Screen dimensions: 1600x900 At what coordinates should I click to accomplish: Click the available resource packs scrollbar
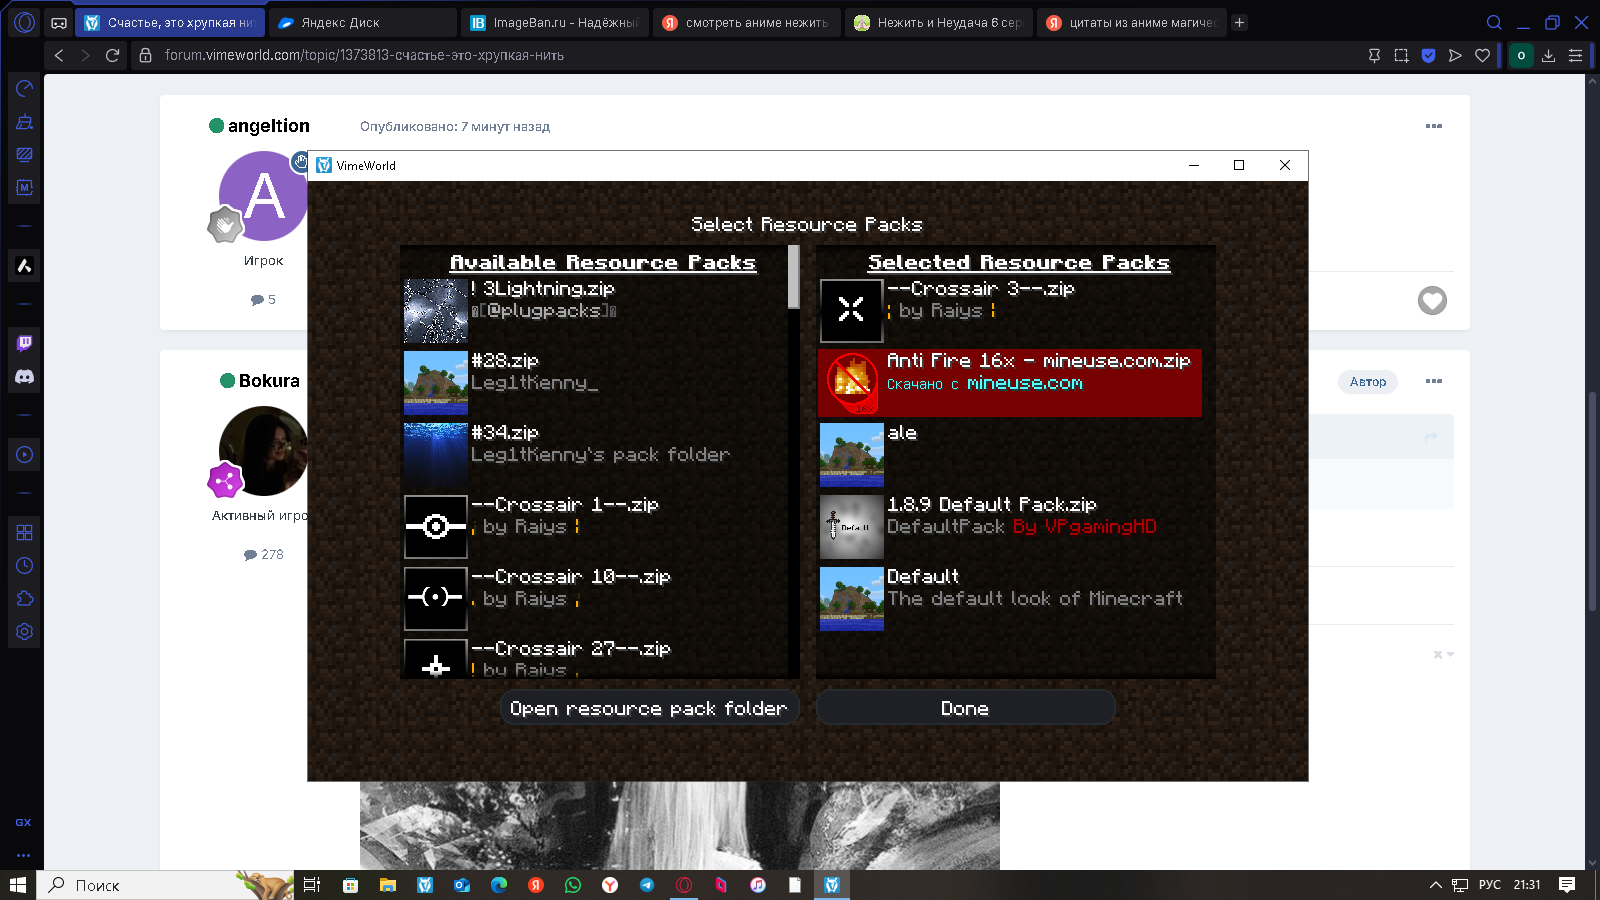[x=794, y=277]
